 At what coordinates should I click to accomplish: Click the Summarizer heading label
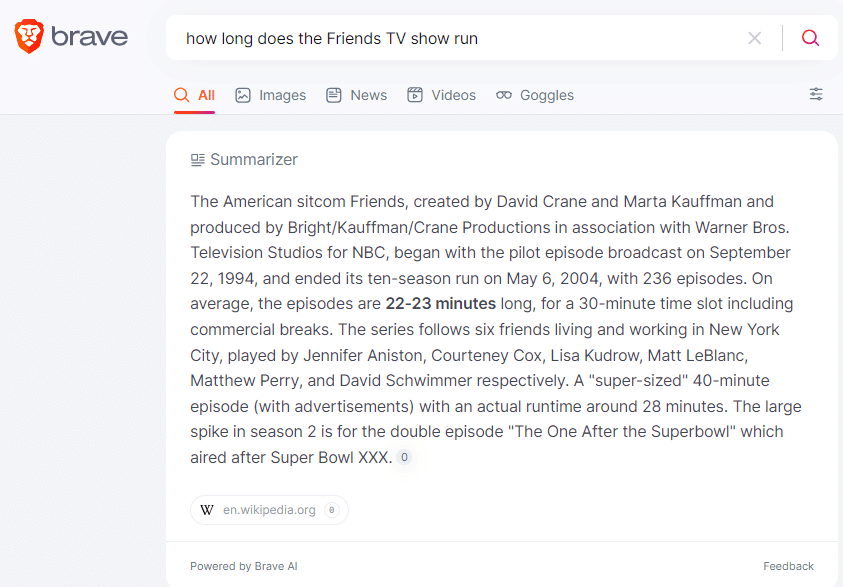(254, 160)
